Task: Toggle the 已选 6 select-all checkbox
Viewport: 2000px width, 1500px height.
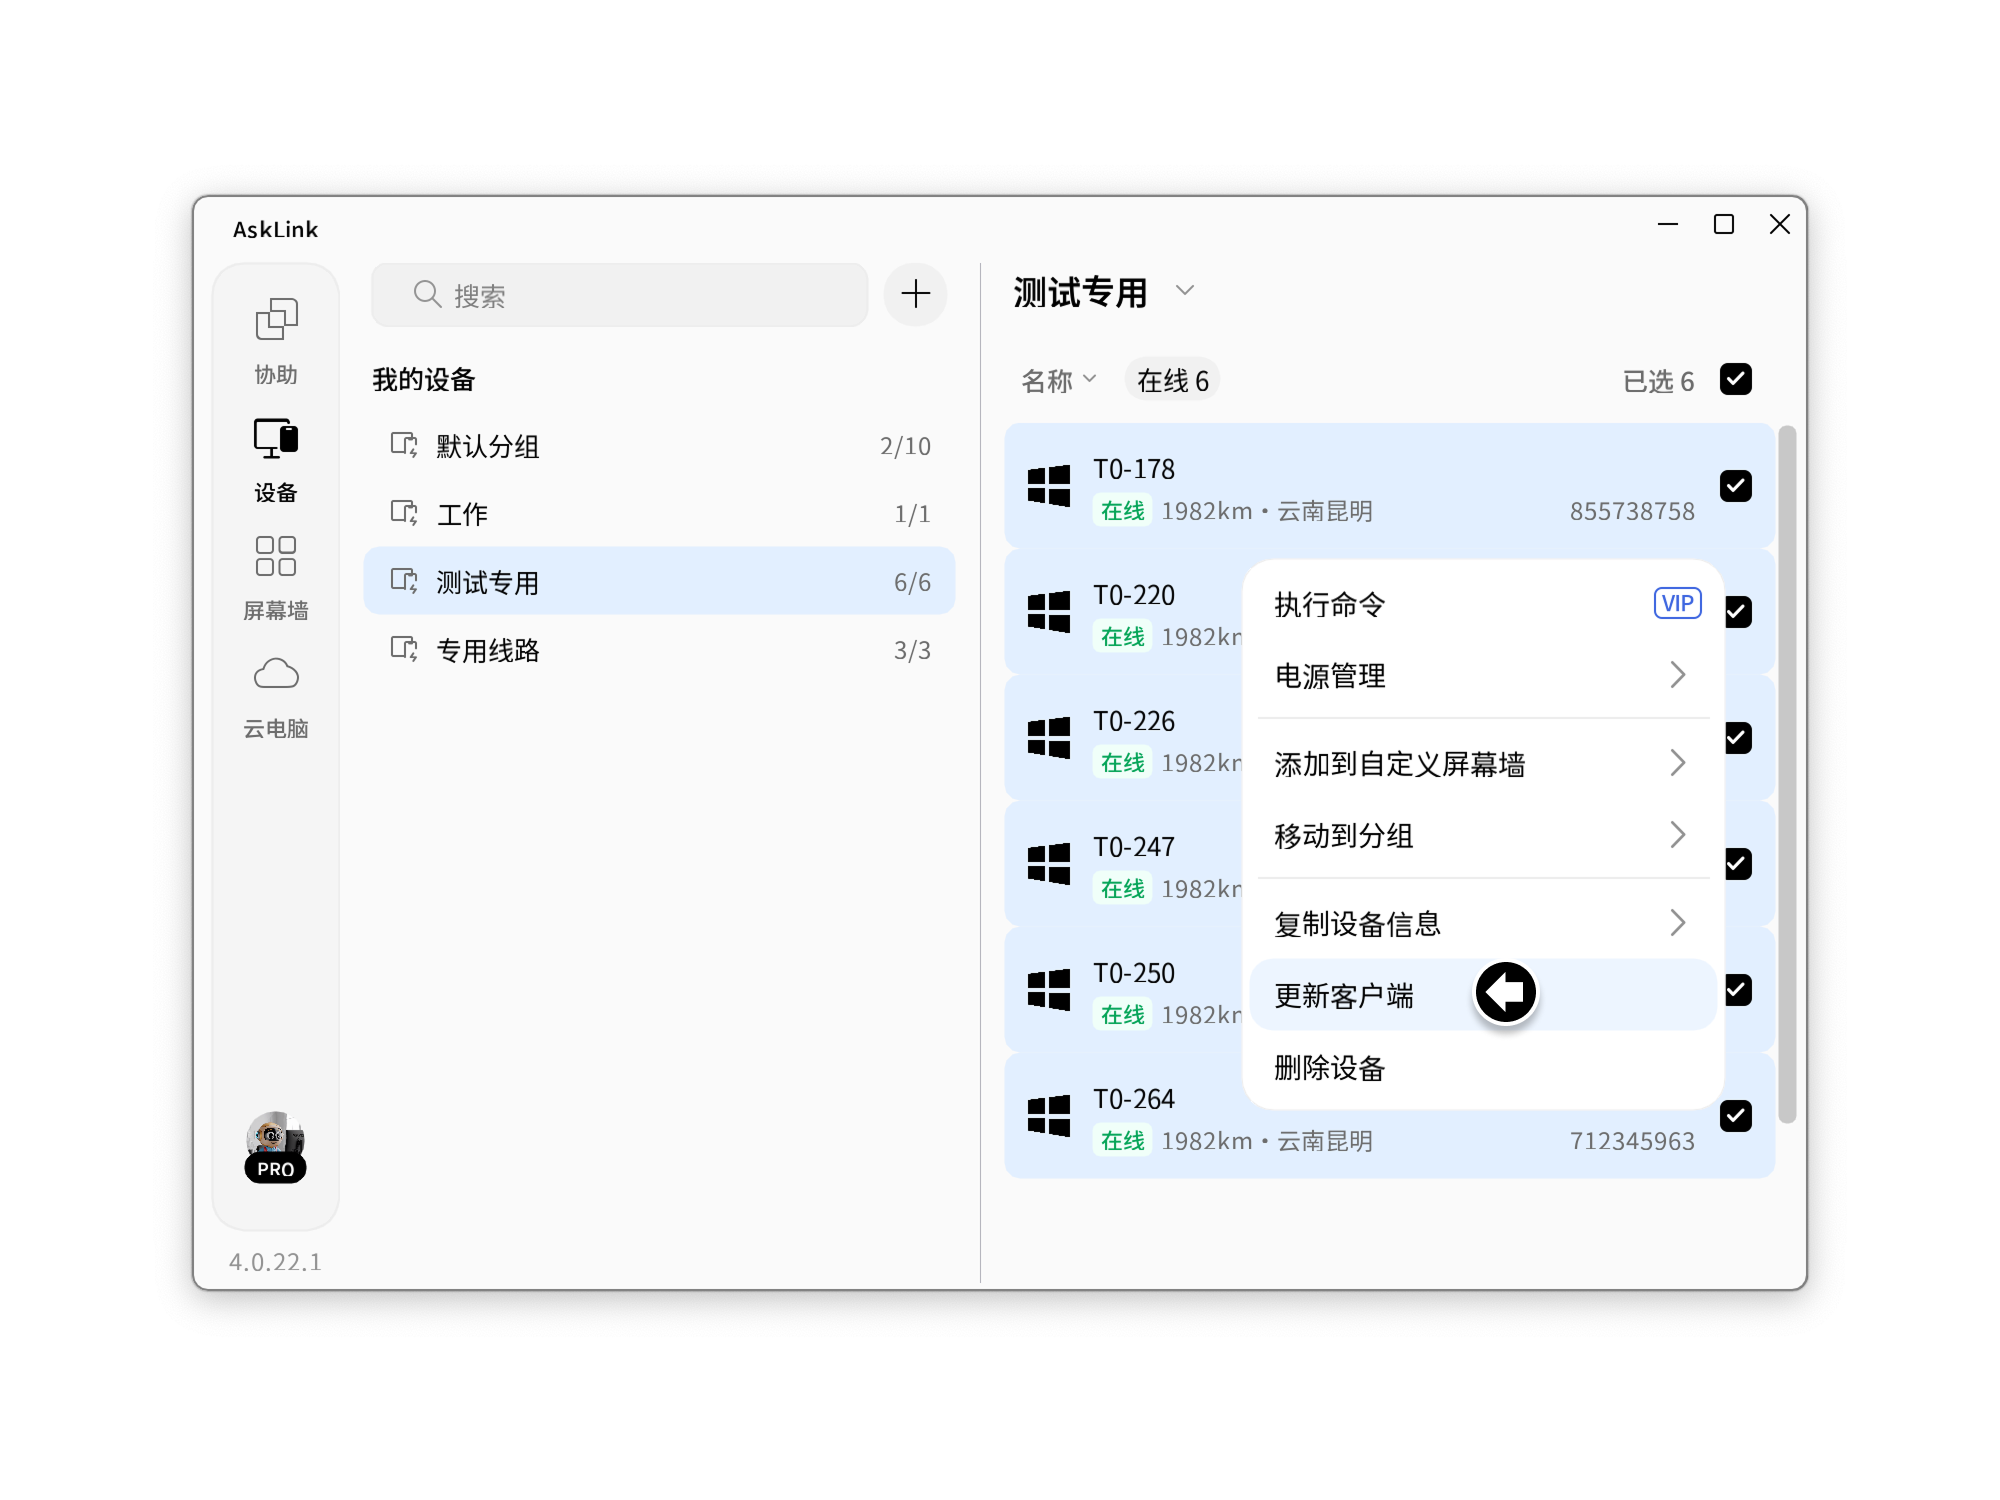Action: (x=1737, y=379)
